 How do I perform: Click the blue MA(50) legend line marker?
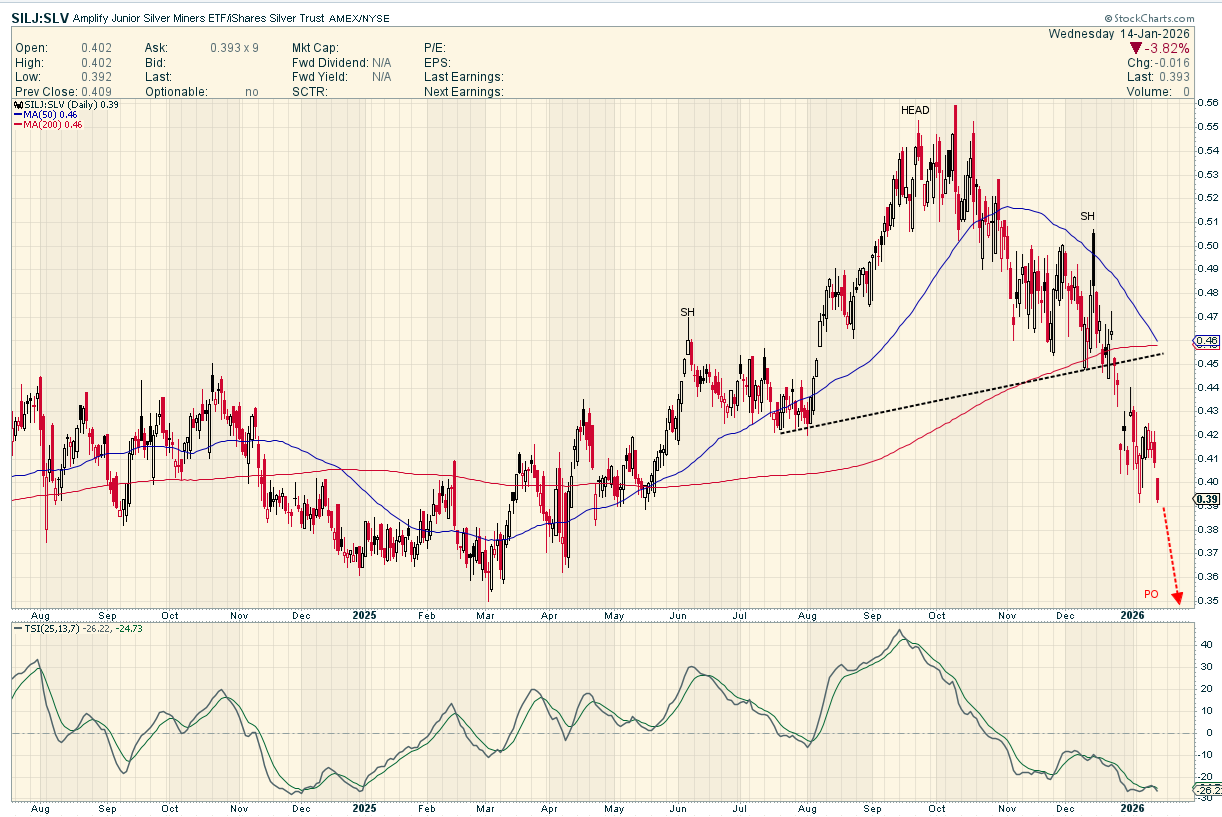[17, 115]
